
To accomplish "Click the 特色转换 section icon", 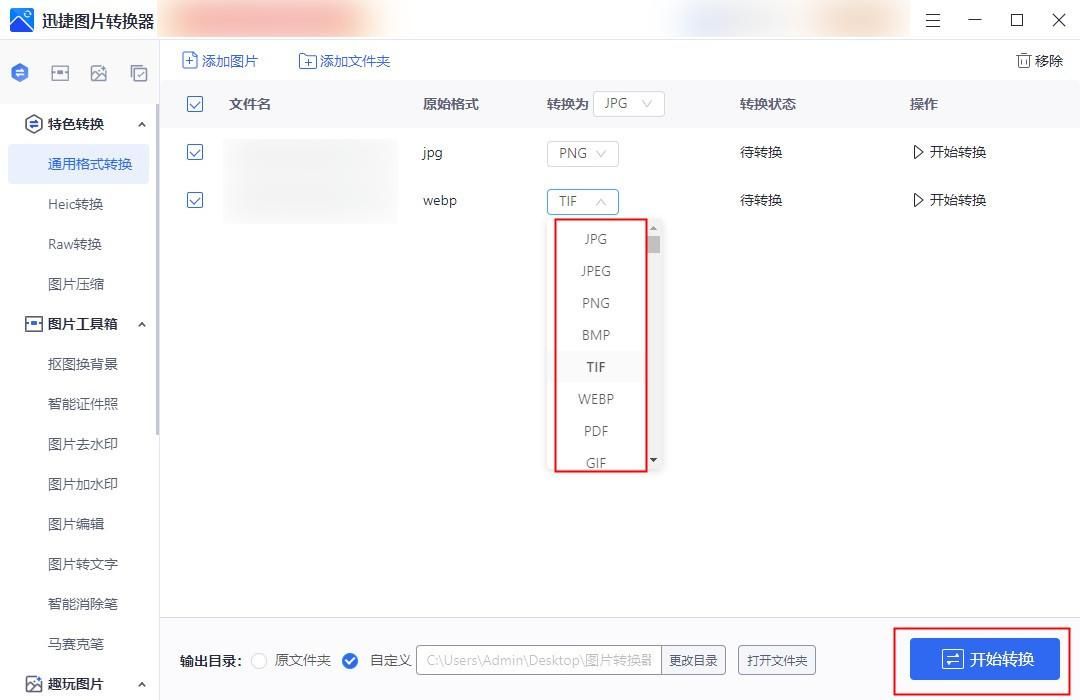I will (x=33, y=124).
